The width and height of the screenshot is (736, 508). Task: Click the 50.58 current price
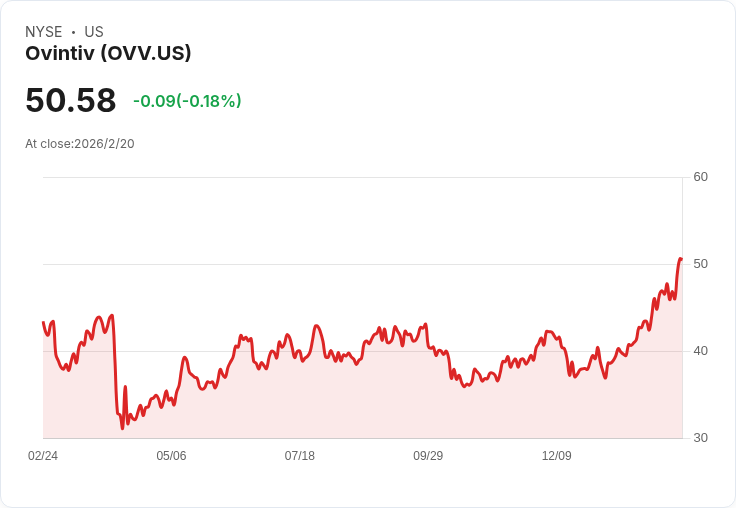[71, 101]
